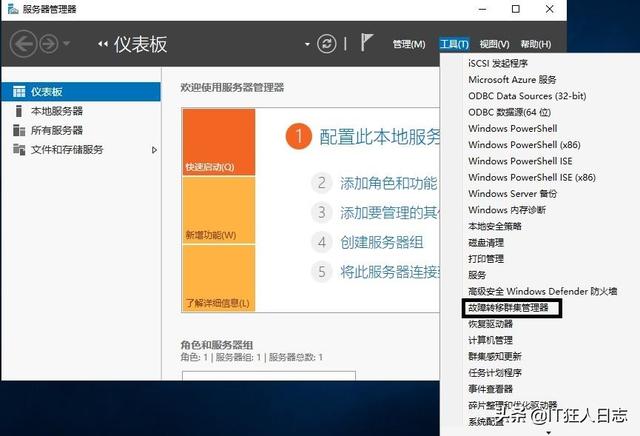This screenshot has height=436, width=640.
Task: Click the 文件和存储服务 sidebar icon
Action: (x=19, y=149)
